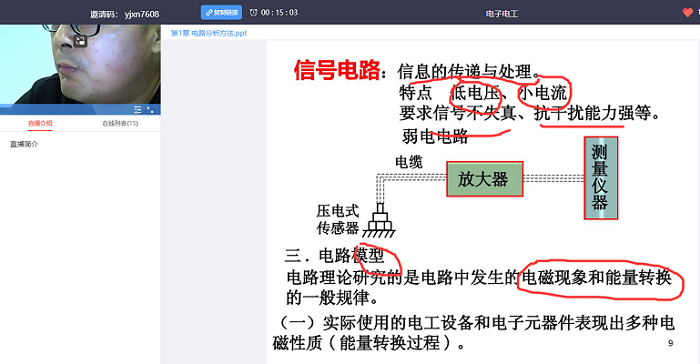700x364 pixels.
Task: Click the piezoelectric sensor symbol on the slide
Action: pos(379,220)
